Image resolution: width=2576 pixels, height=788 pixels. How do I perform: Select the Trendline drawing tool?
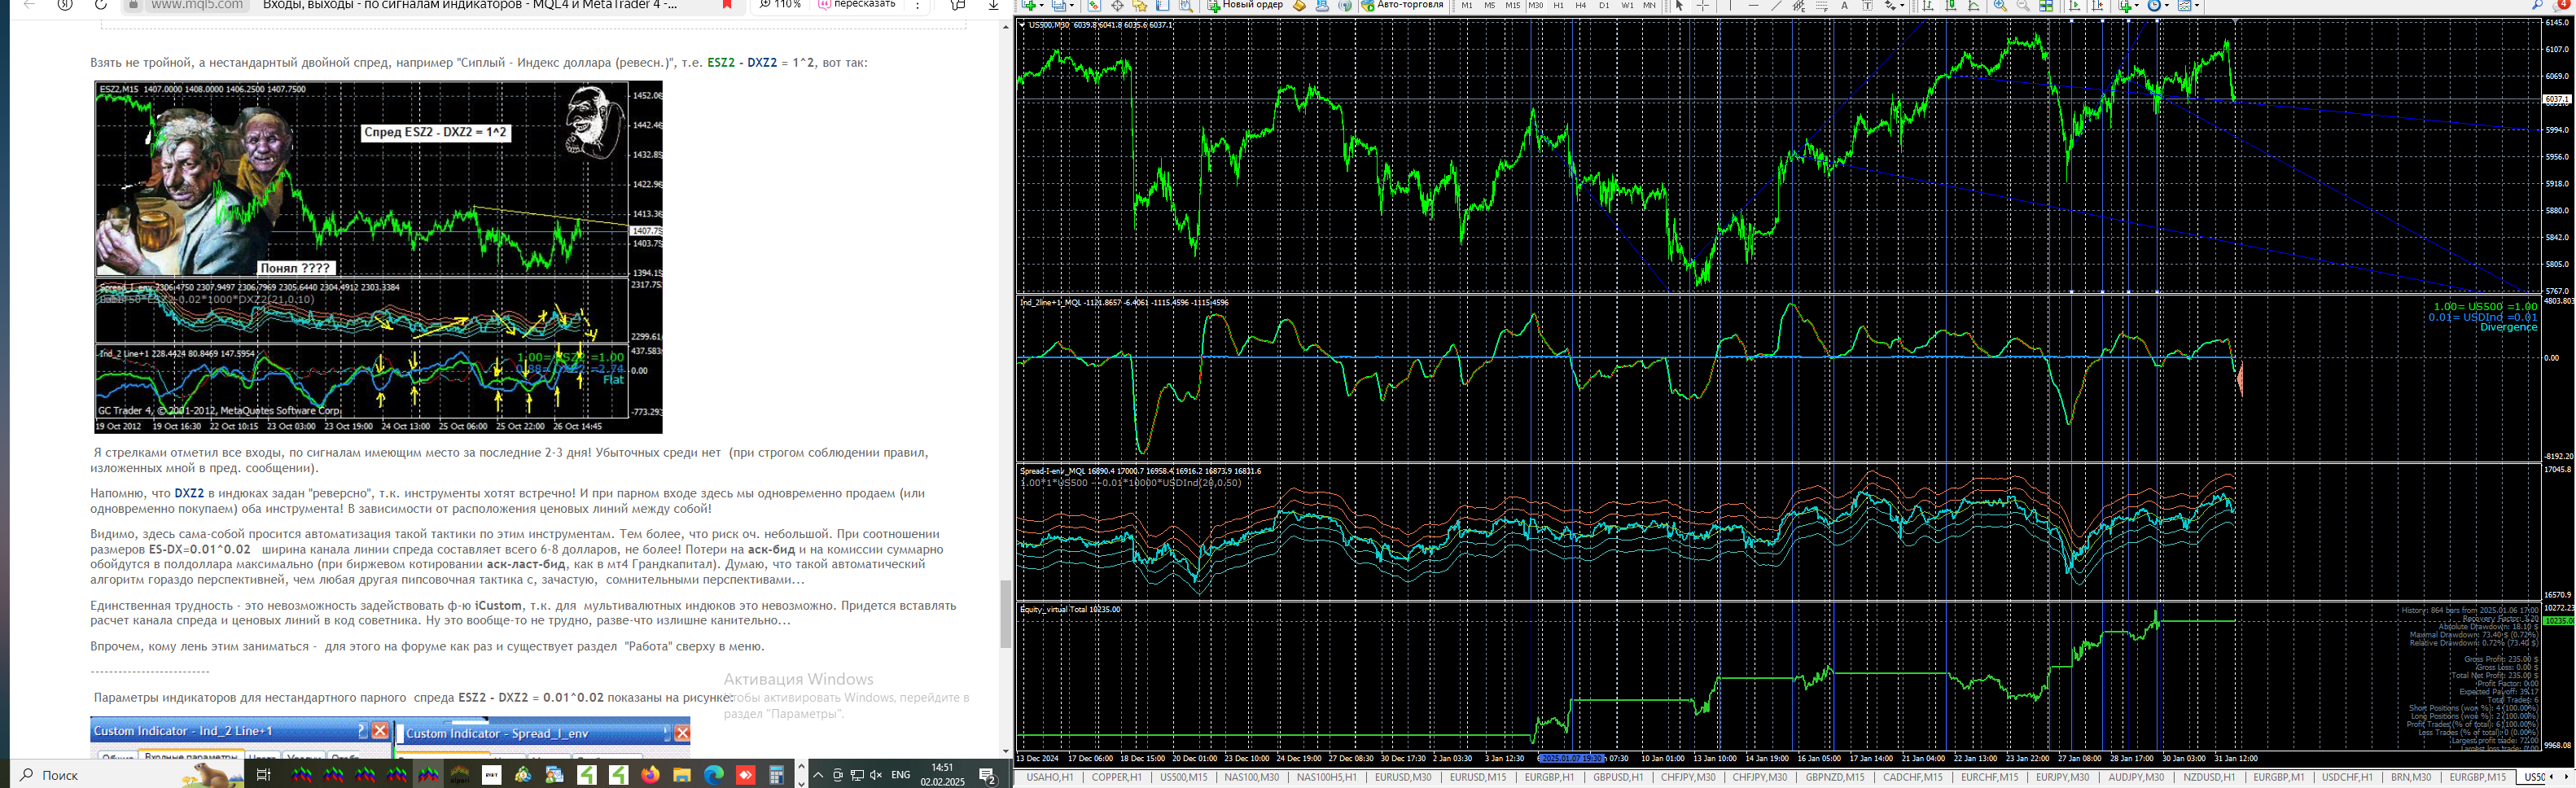coord(1776,6)
